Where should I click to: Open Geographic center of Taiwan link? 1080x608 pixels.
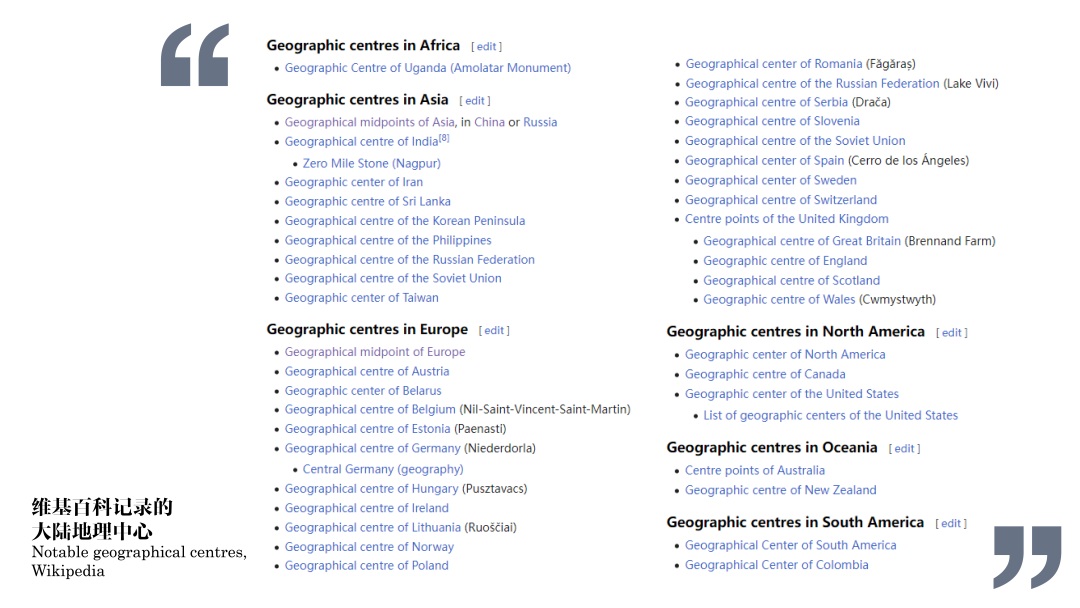(361, 298)
